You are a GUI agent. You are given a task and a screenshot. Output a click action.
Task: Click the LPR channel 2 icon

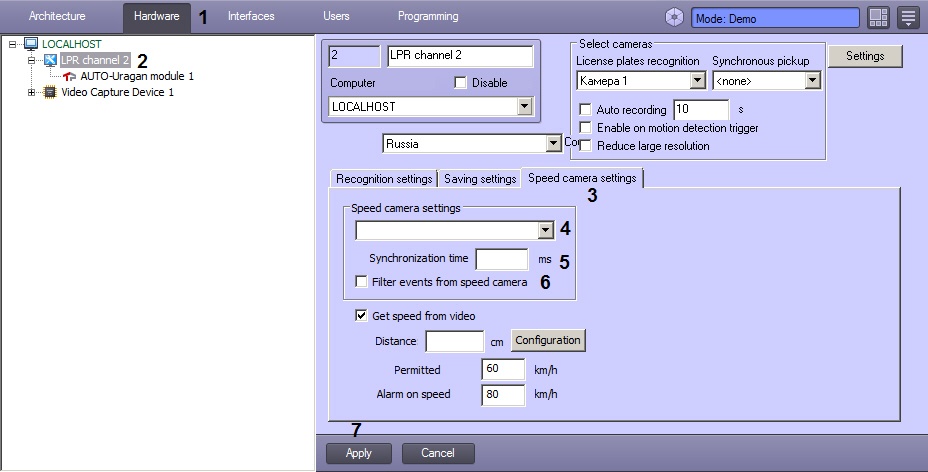(x=50, y=60)
